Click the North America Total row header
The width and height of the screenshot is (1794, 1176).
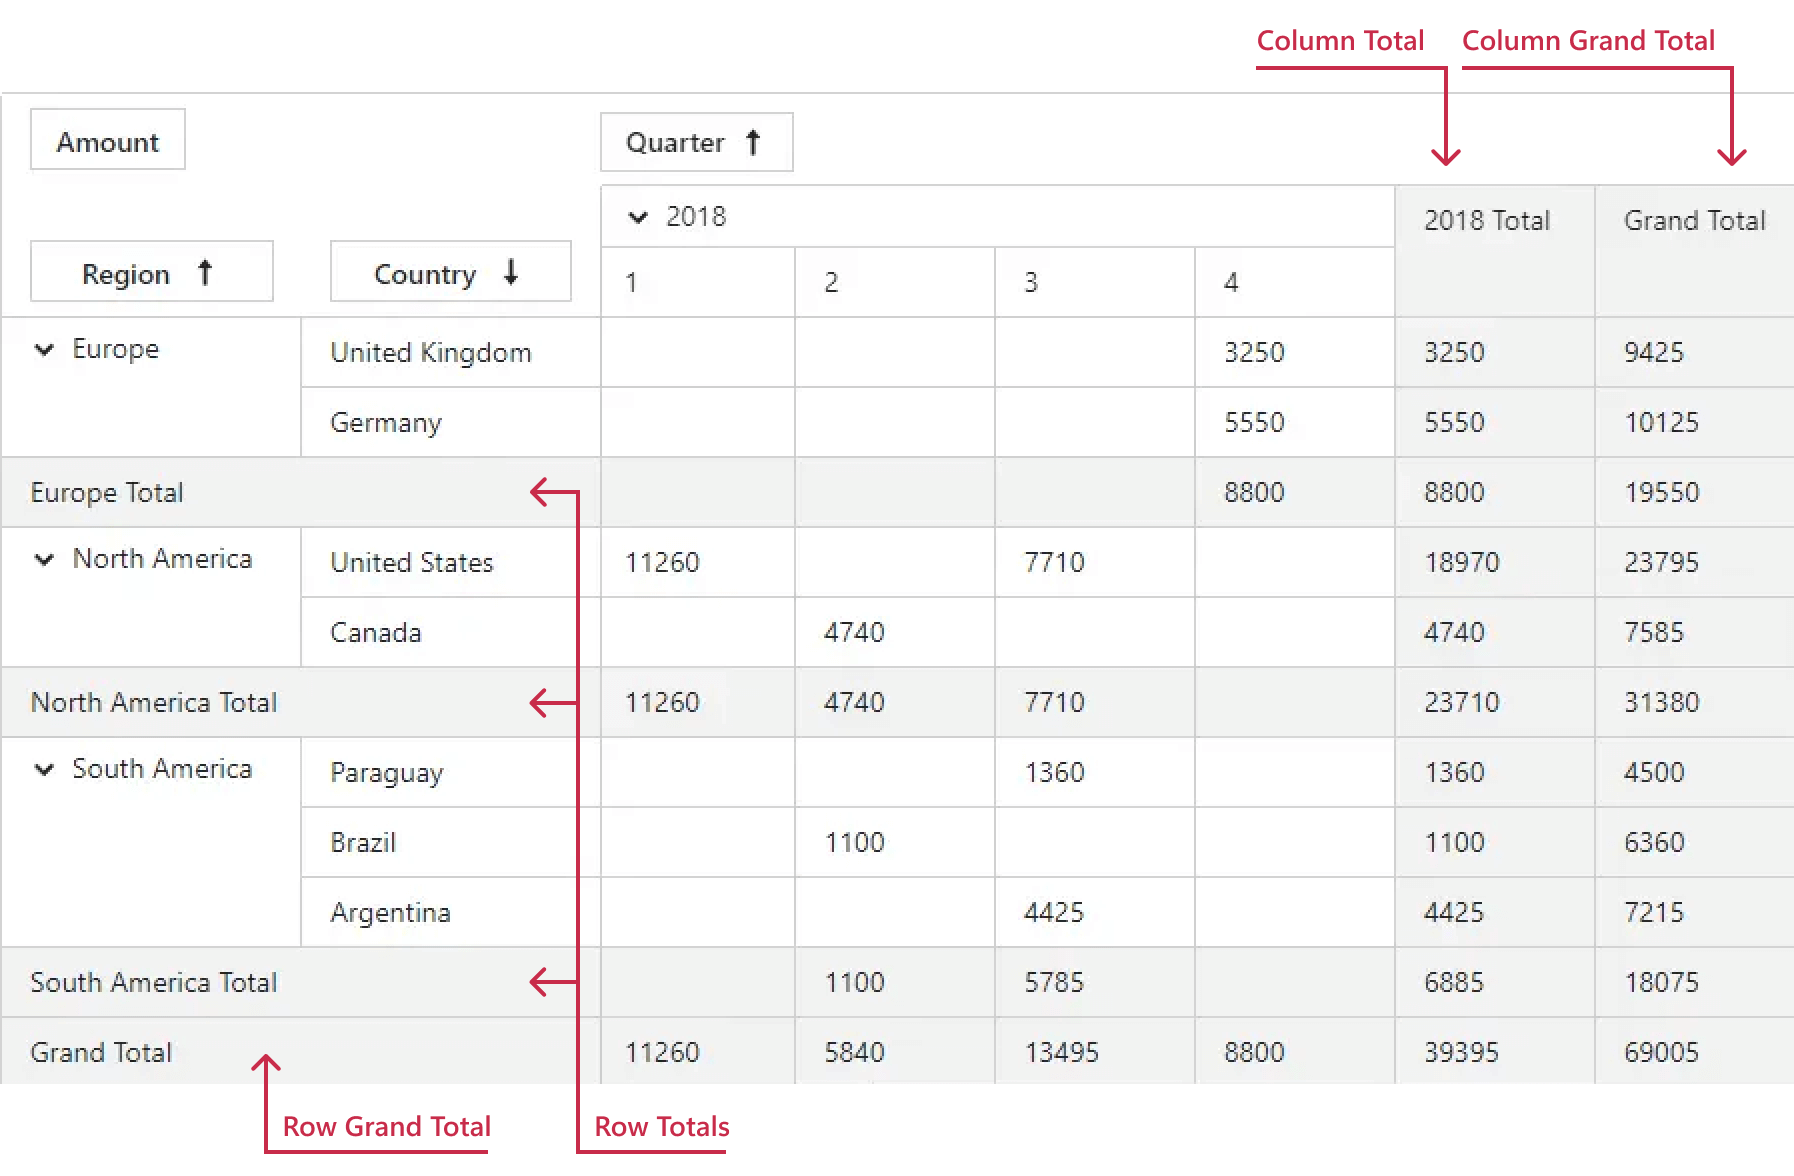154,703
